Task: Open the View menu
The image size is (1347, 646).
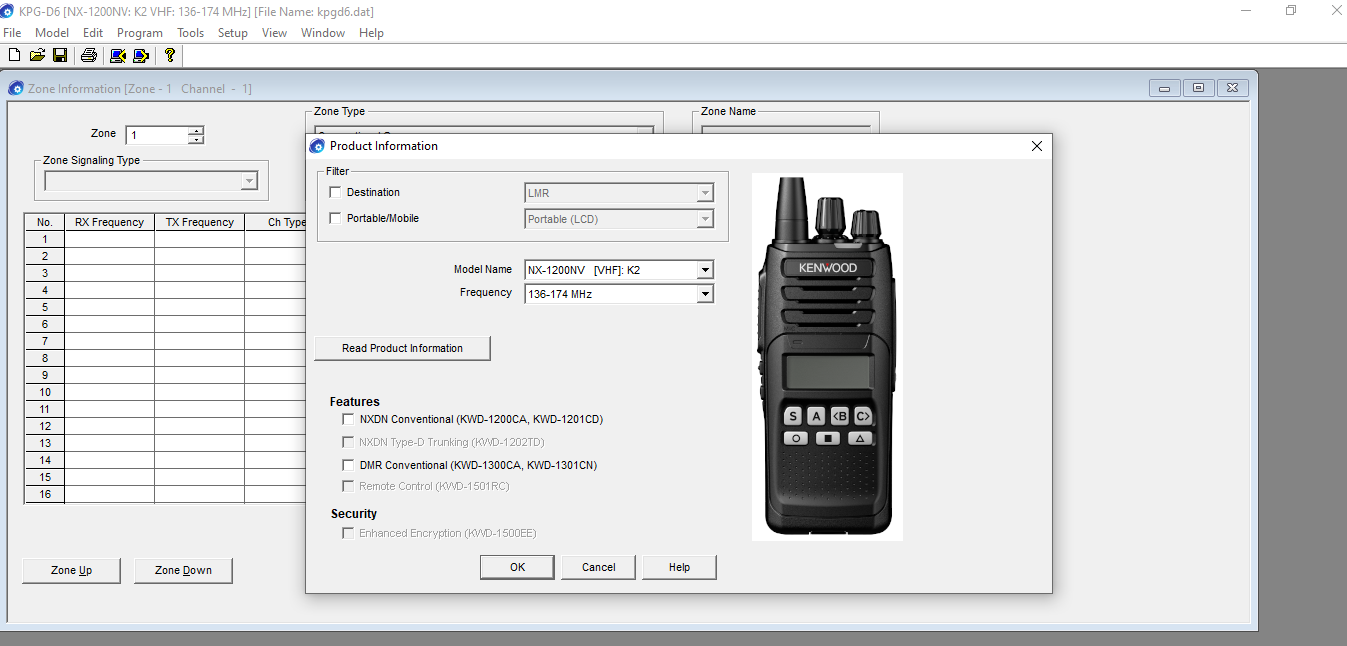Action: [274, 33]
